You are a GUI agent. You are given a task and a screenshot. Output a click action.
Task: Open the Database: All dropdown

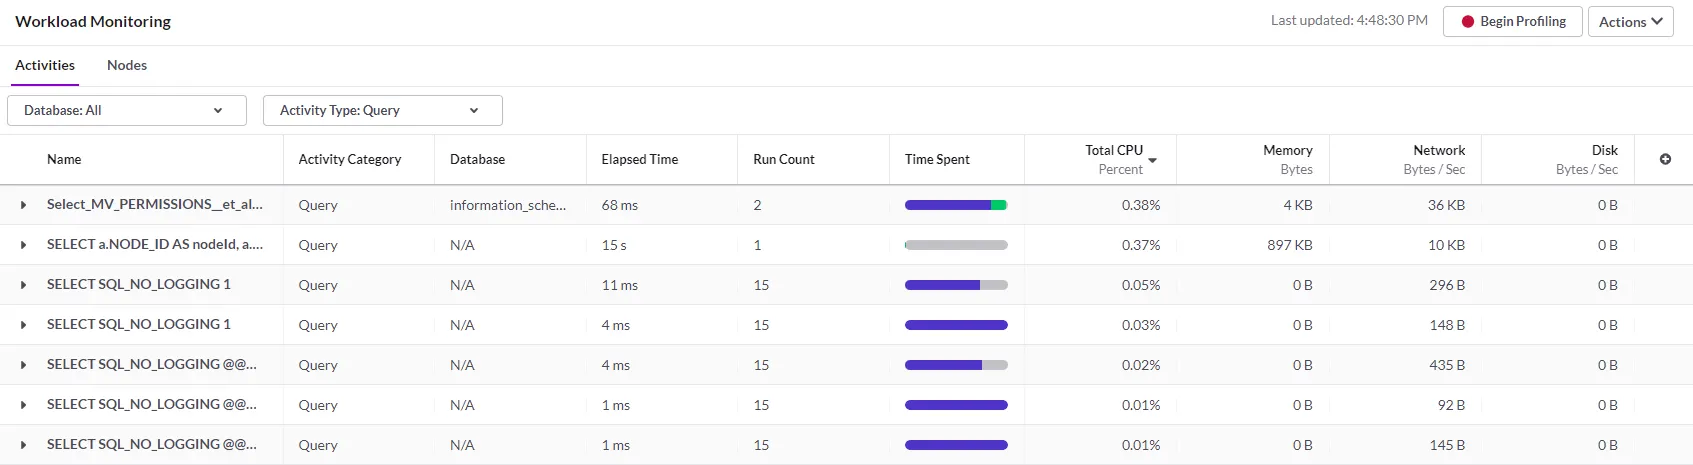(127, 110)
